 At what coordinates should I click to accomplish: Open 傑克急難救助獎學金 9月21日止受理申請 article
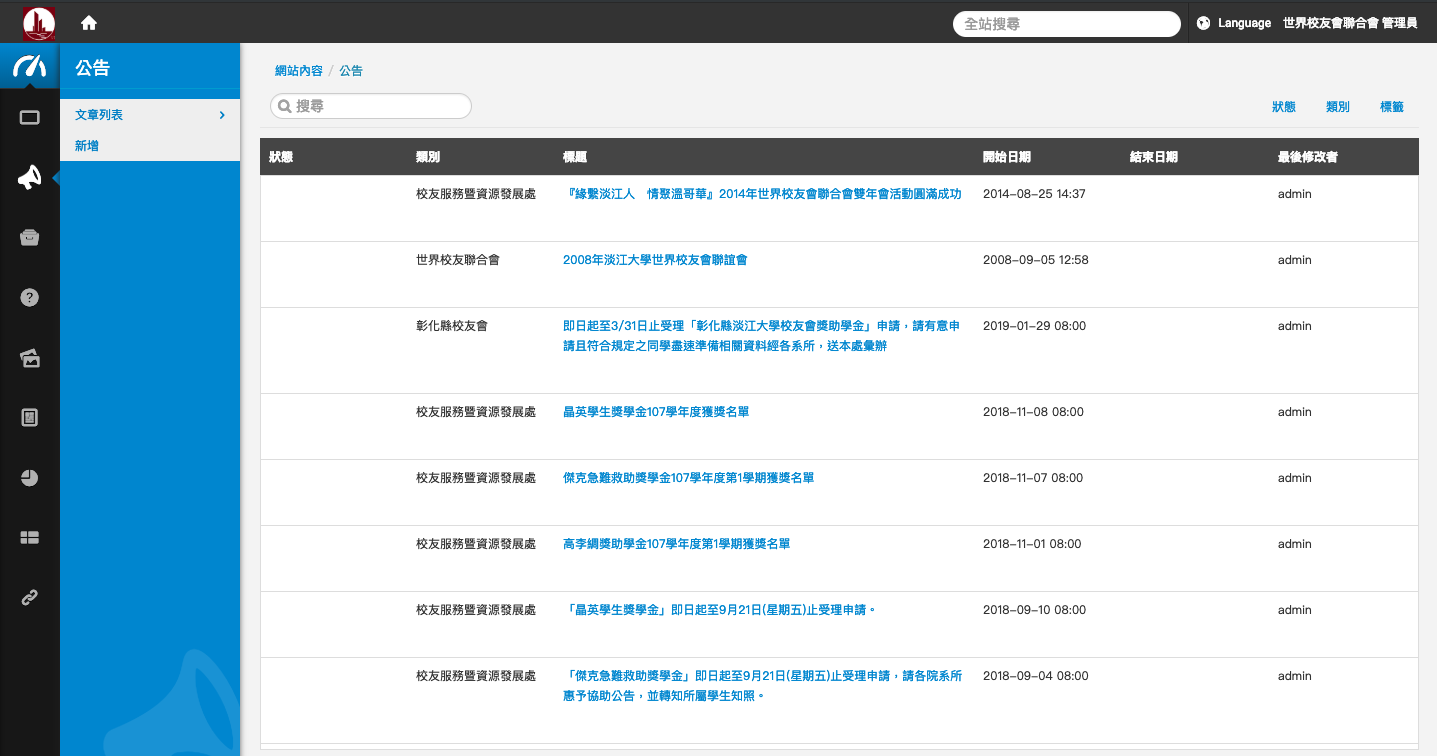[762, 686]
